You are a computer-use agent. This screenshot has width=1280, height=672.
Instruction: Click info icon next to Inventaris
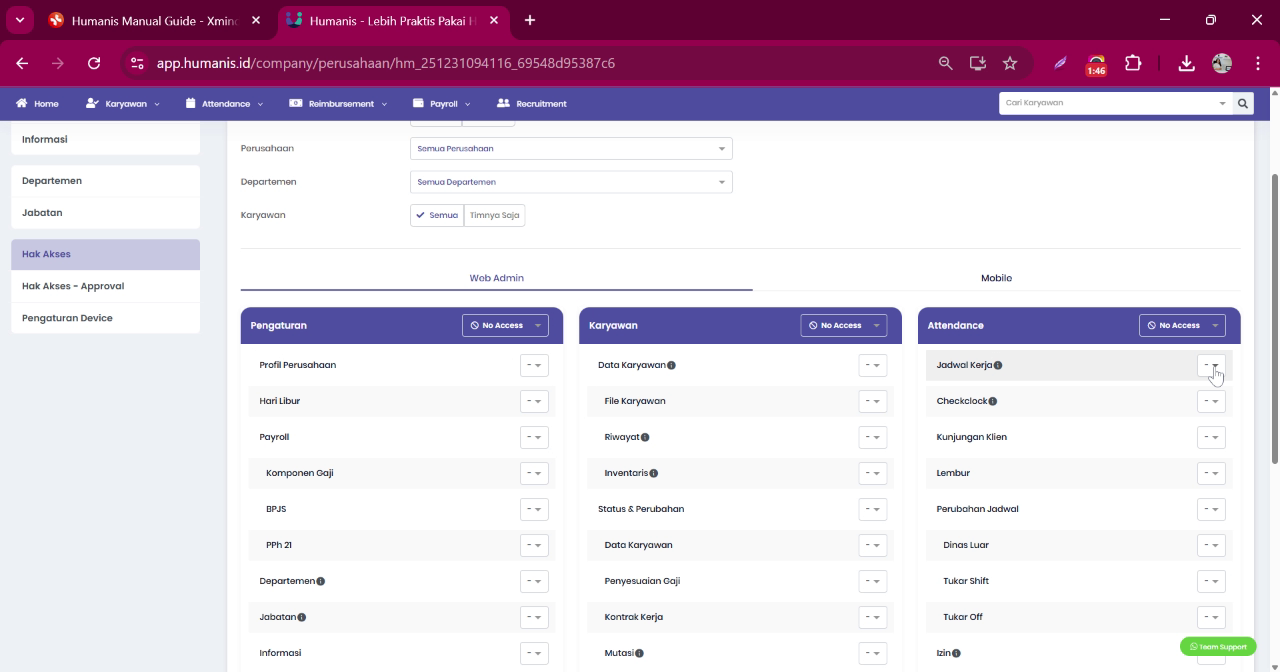click(653, 473)
